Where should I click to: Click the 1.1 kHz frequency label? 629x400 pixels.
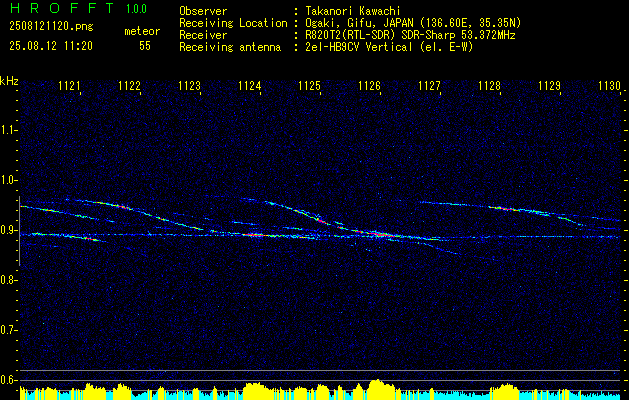(8, 130)
